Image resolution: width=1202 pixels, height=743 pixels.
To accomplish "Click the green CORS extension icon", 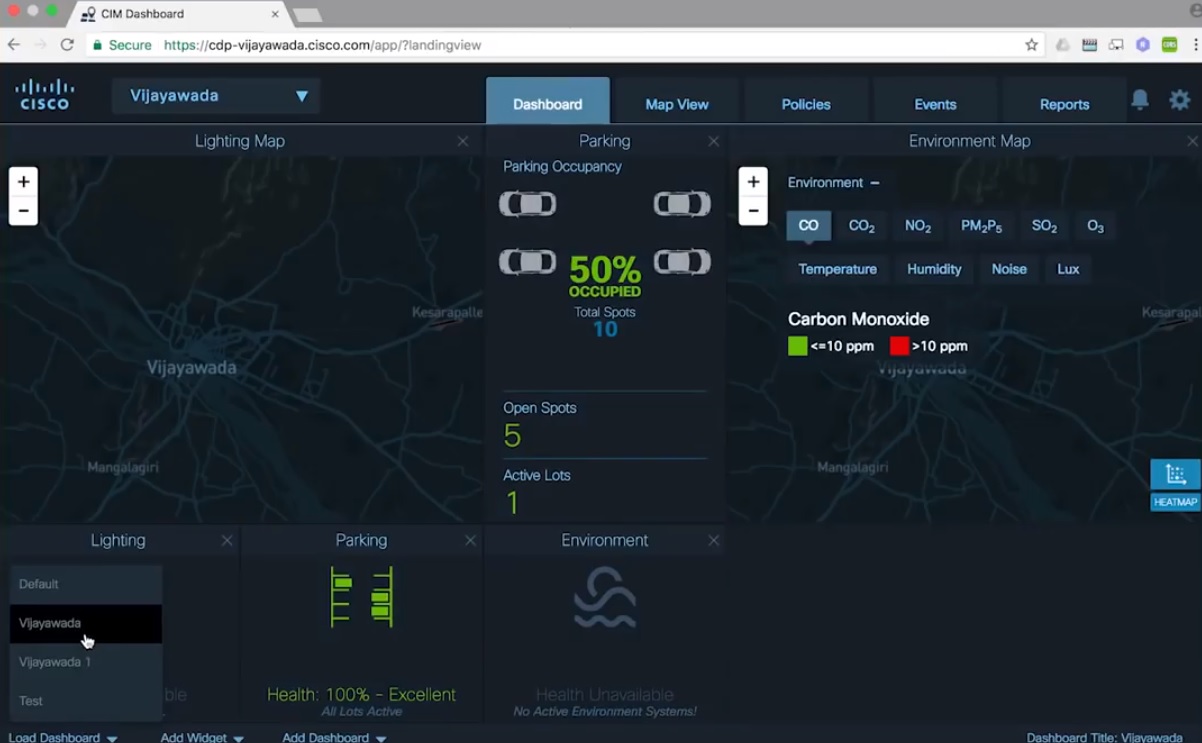I will pyautogui.click(x=1169, y=45).
